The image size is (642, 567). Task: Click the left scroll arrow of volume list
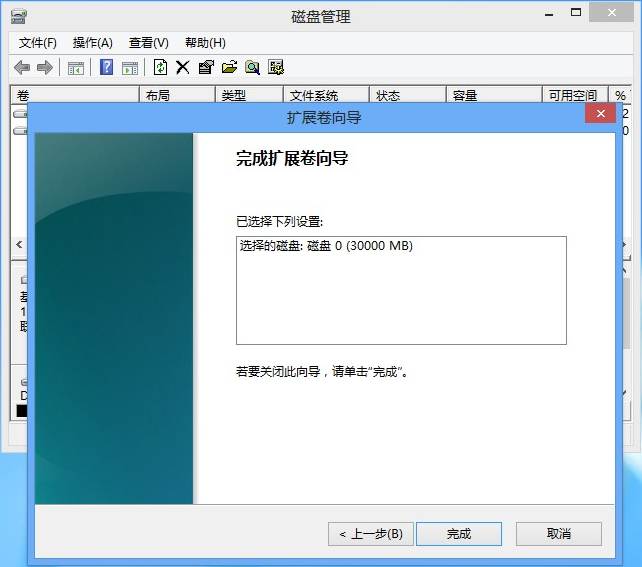click(19, 245)
